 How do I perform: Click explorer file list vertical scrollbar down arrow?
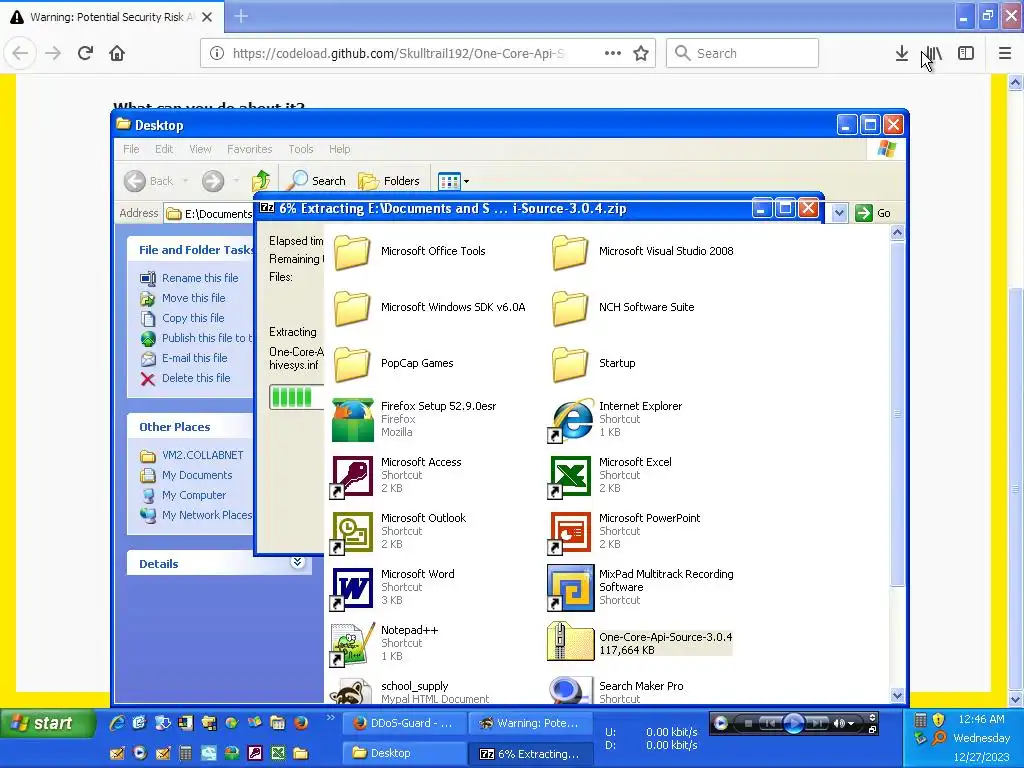point(897,696)
